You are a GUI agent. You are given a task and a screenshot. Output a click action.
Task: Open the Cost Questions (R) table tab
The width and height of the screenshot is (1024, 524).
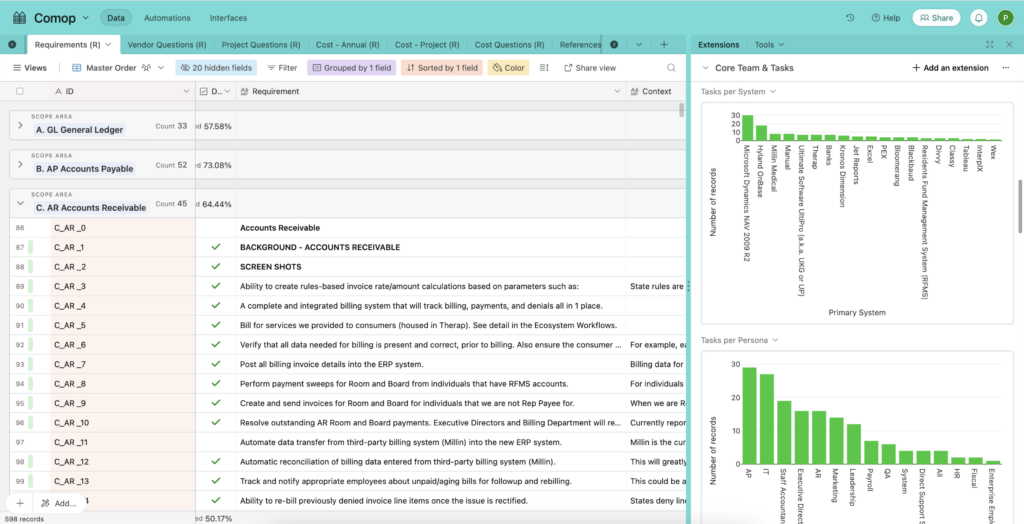(509, 44)
